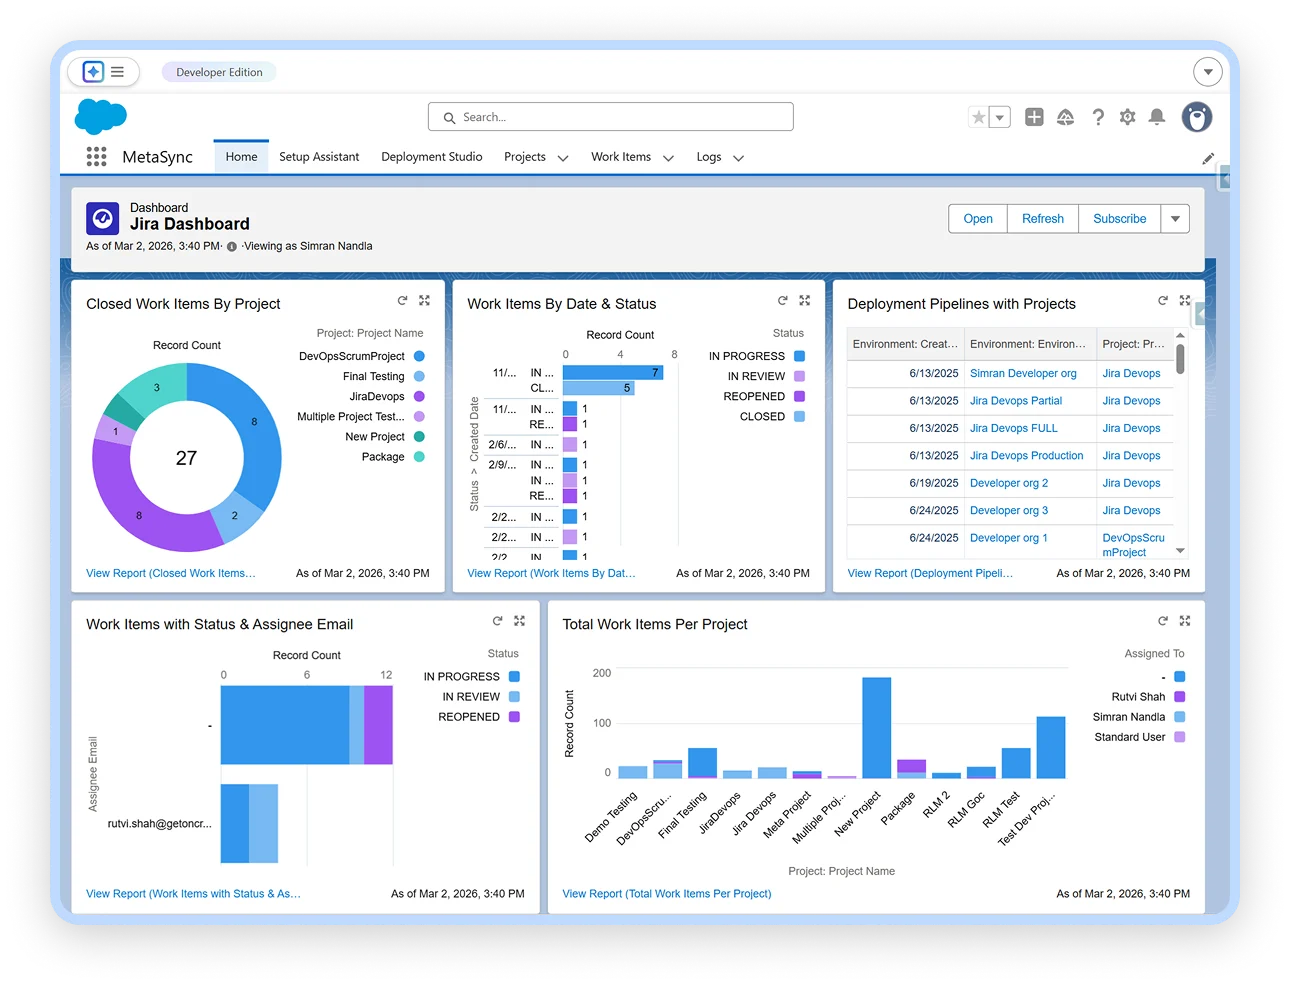1290x985 pixels.
Task: Open the favorites list dropdown arrow
Action: coord(999,117)
